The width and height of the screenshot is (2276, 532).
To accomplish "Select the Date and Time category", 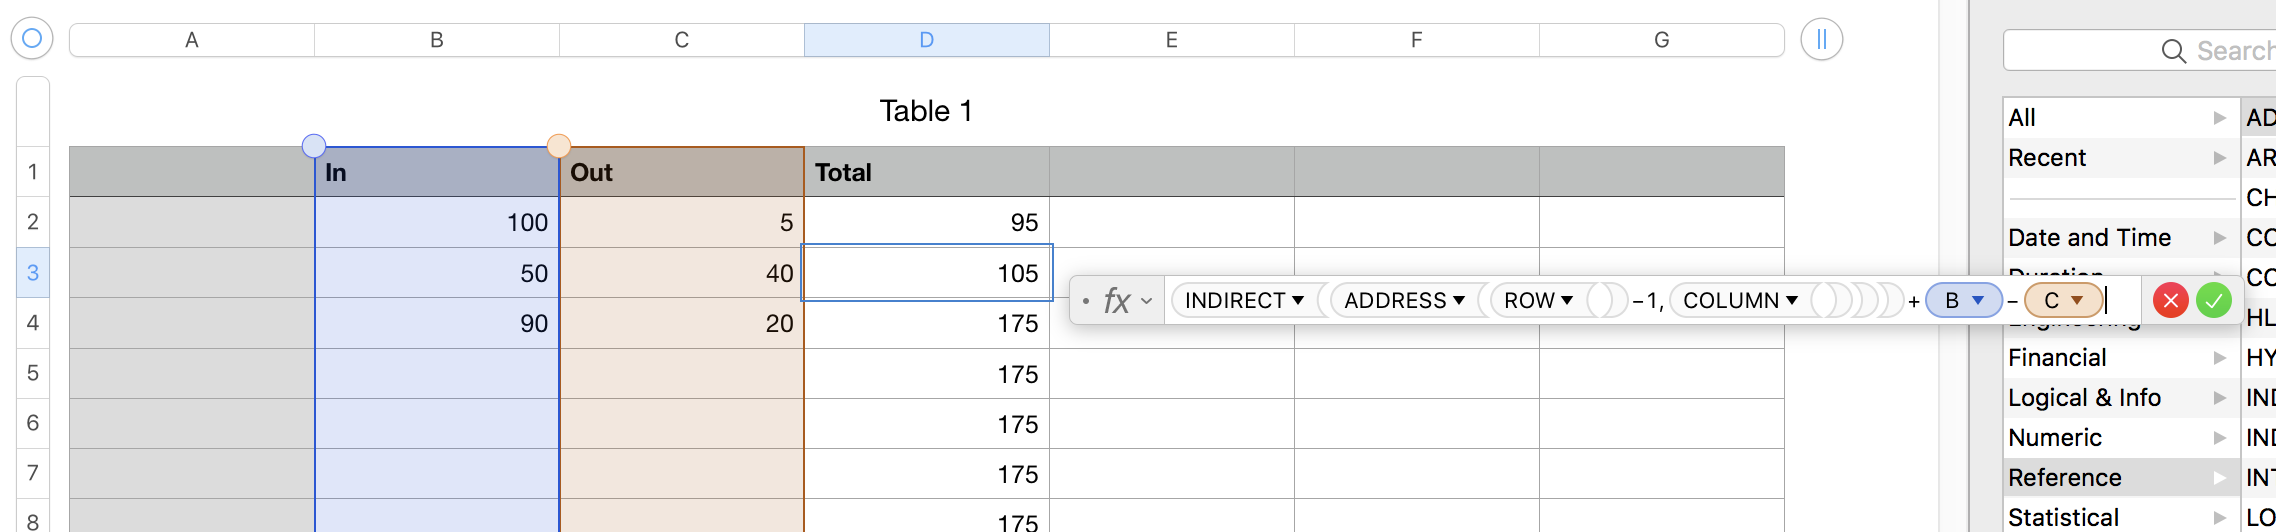I will click(2089, 238).
